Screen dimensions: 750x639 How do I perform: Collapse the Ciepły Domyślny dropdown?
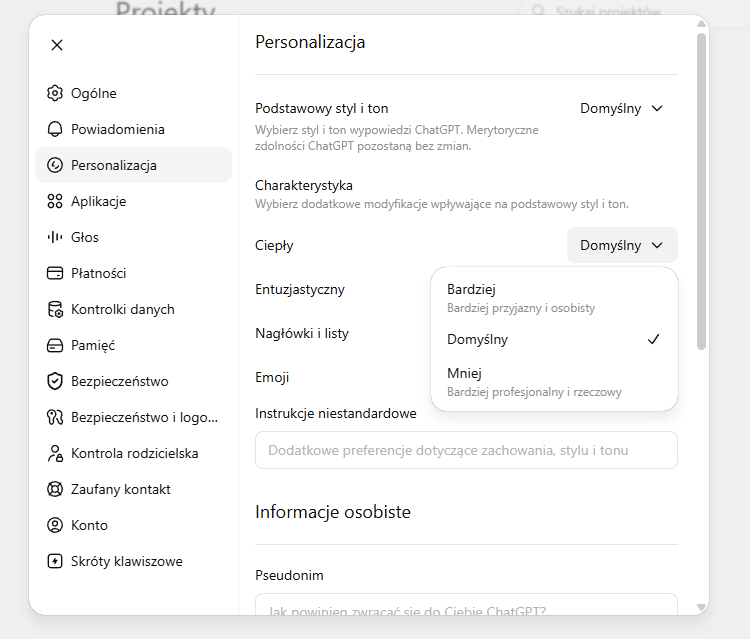(622, 245)
